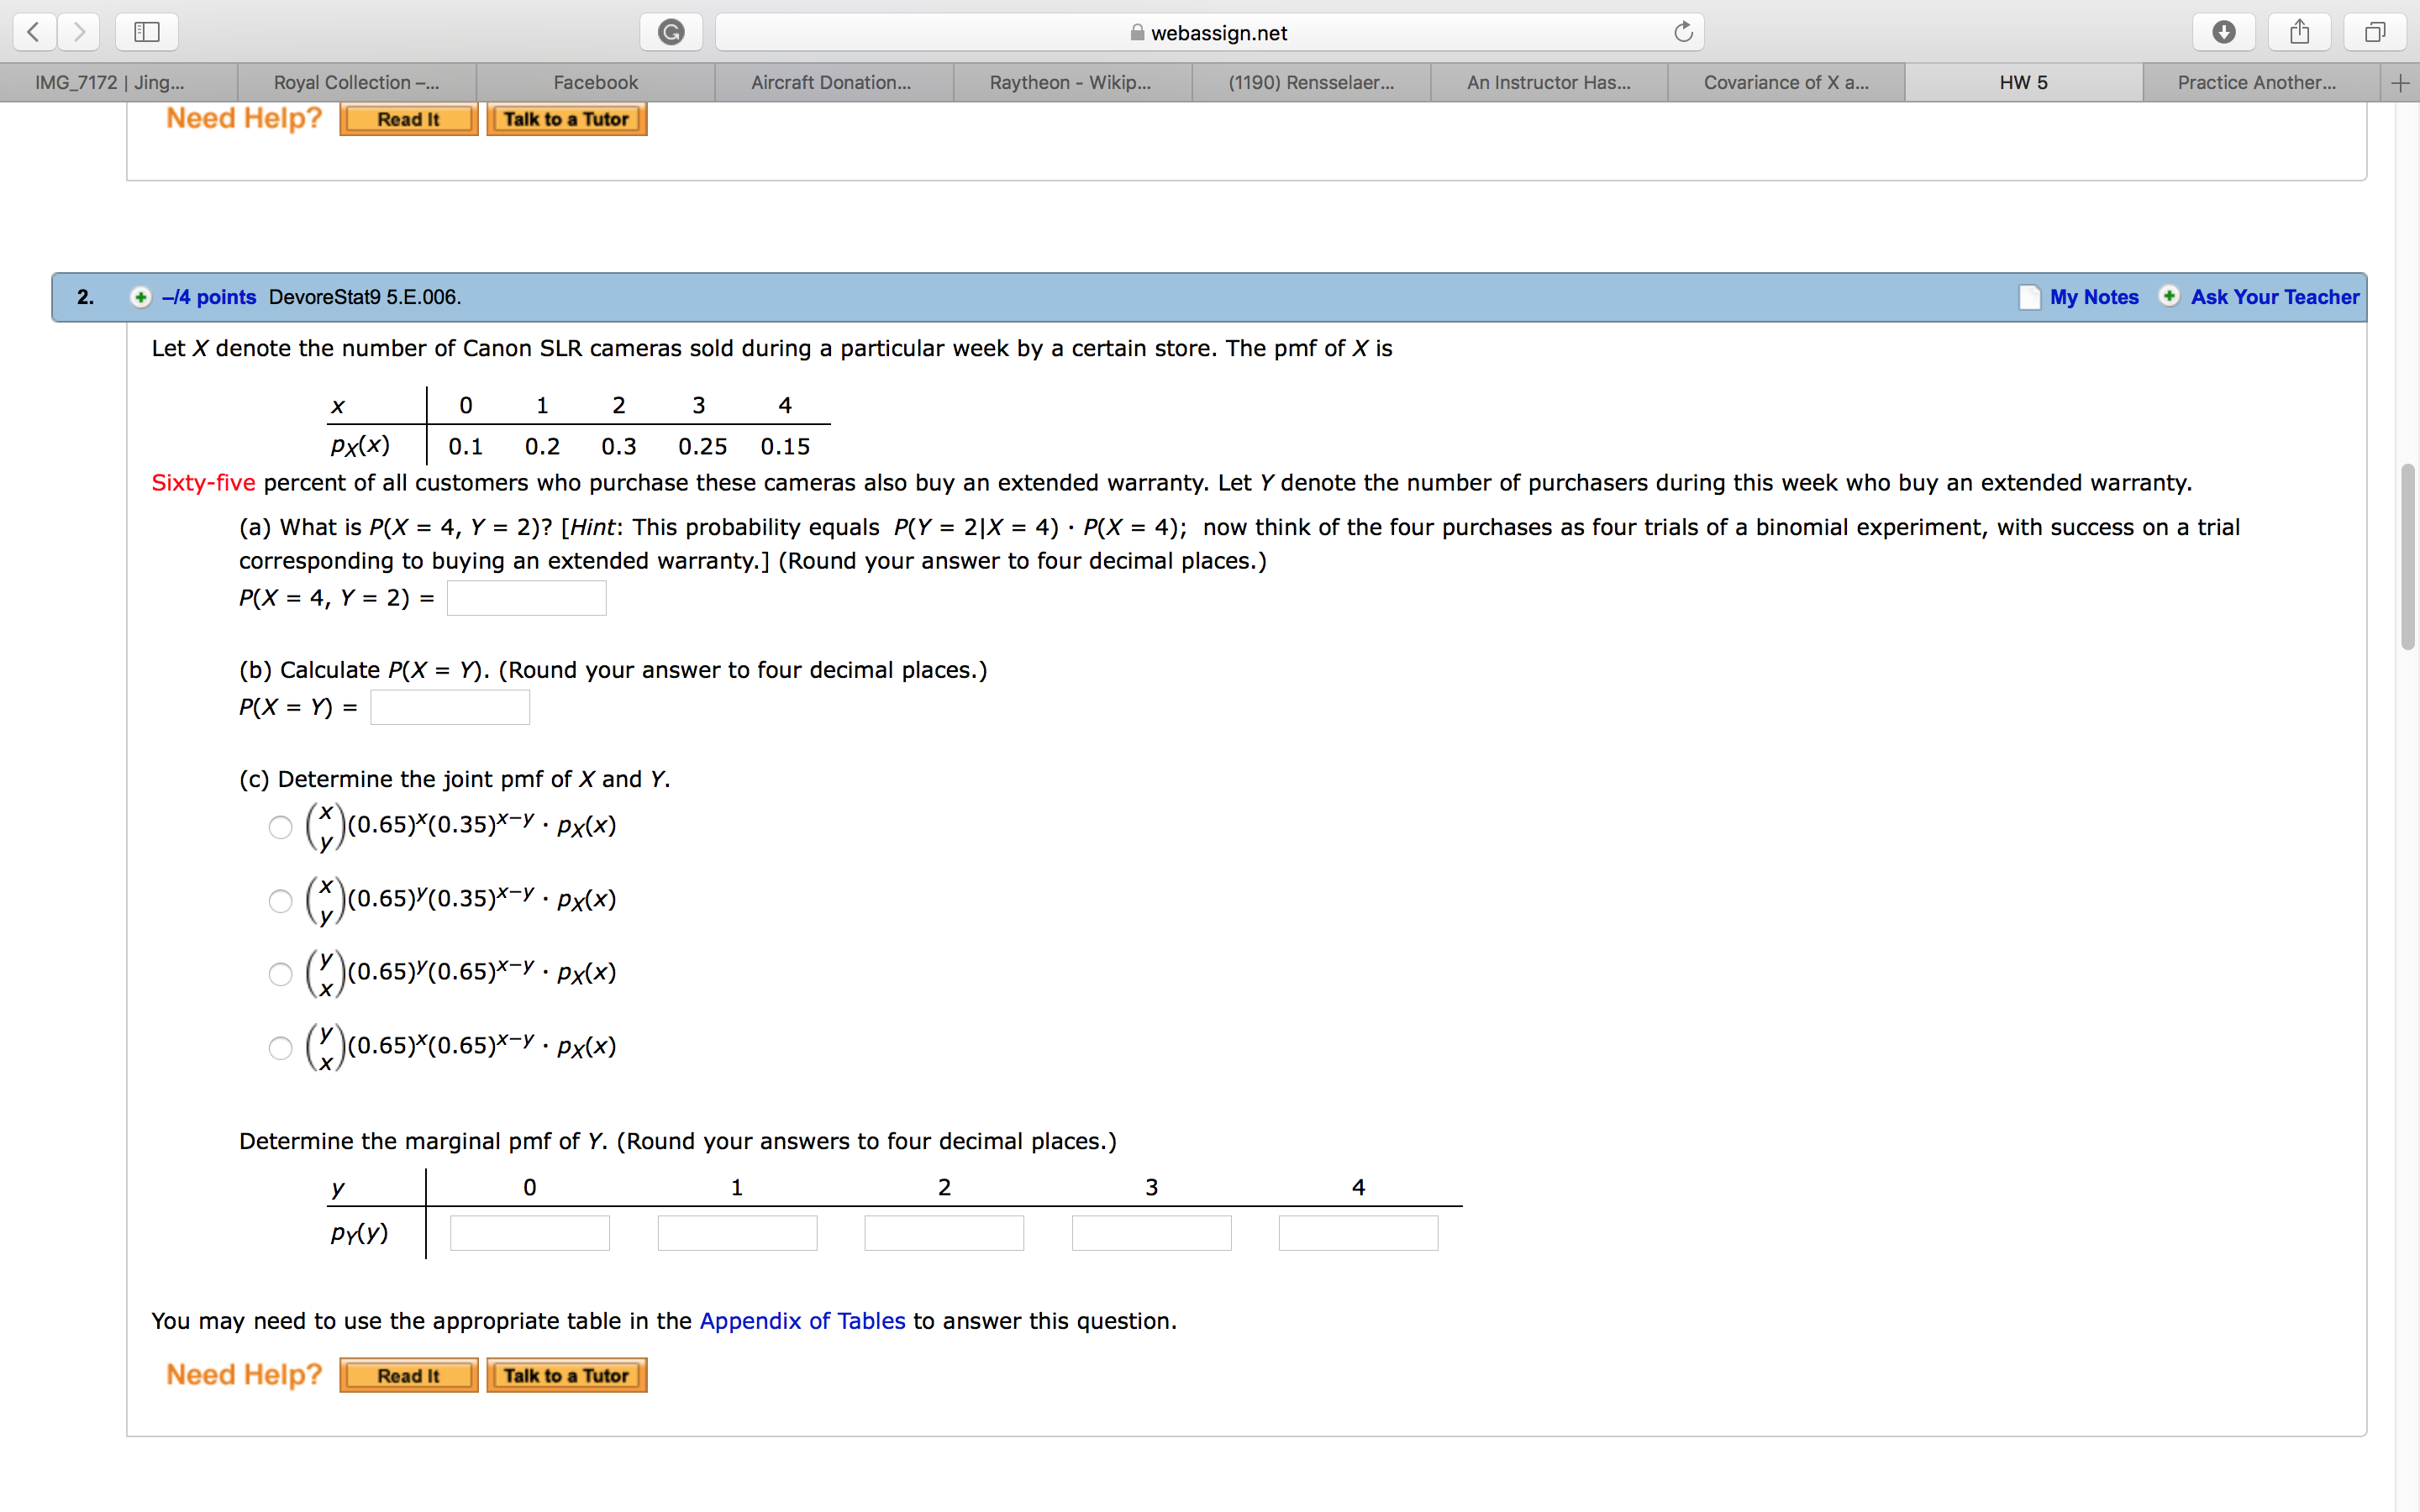Open the Downloads popover
The height and width of the screenshot is (1512, 2420).
(2224, 31)
